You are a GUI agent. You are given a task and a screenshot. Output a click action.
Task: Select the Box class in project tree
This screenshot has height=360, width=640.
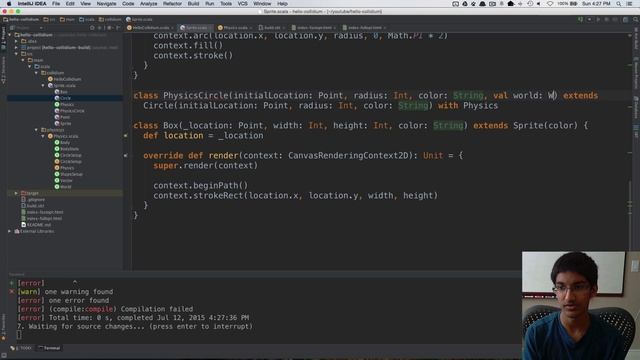pyautogui.click(x=61, y=92)
